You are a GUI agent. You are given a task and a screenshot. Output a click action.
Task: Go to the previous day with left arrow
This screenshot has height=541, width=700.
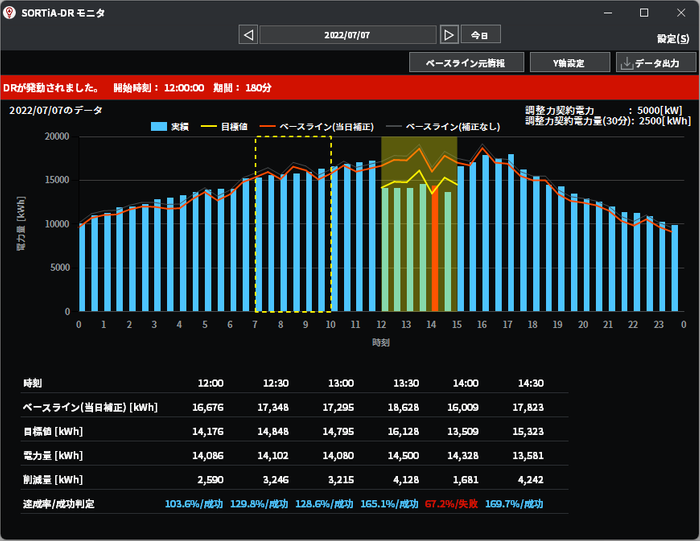point(248,35)
